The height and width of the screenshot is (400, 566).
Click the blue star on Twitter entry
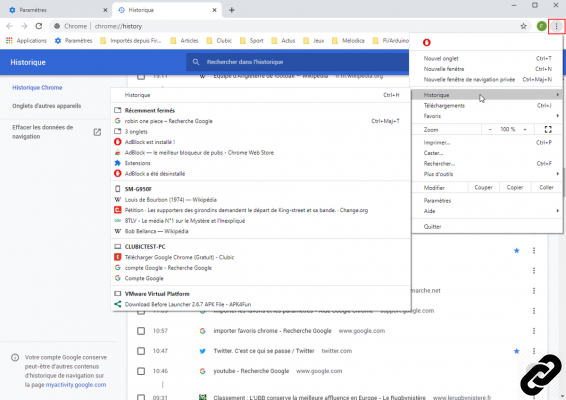click(x=517, y=351)
